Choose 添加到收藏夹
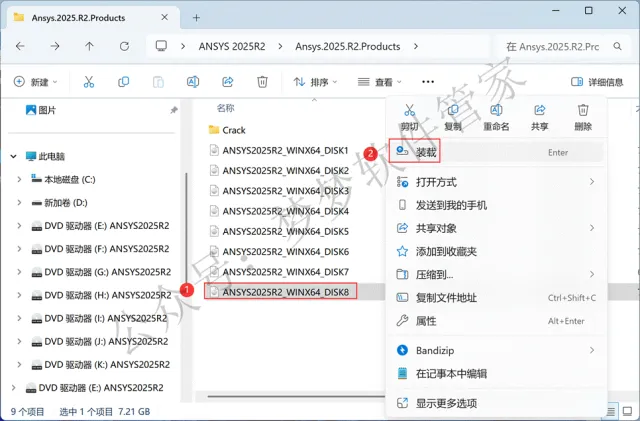 point(496,251)
